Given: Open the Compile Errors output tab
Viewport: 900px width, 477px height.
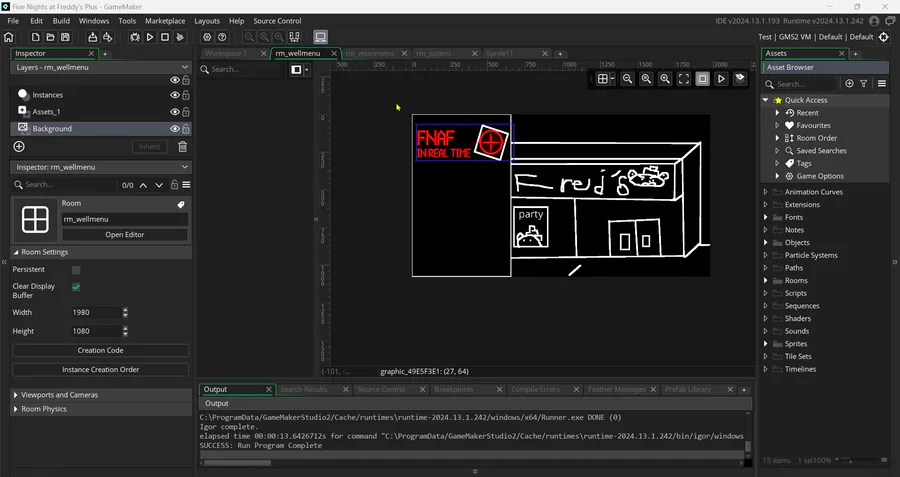Looking at the screenshot, I should click(x=535, y=389).
